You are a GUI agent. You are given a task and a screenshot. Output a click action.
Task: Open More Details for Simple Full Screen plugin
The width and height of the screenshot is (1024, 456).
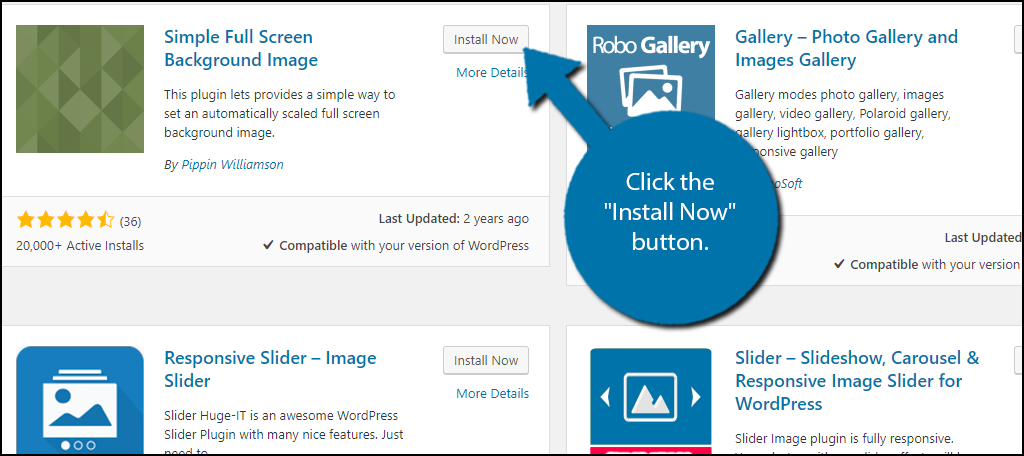(492, 72)
